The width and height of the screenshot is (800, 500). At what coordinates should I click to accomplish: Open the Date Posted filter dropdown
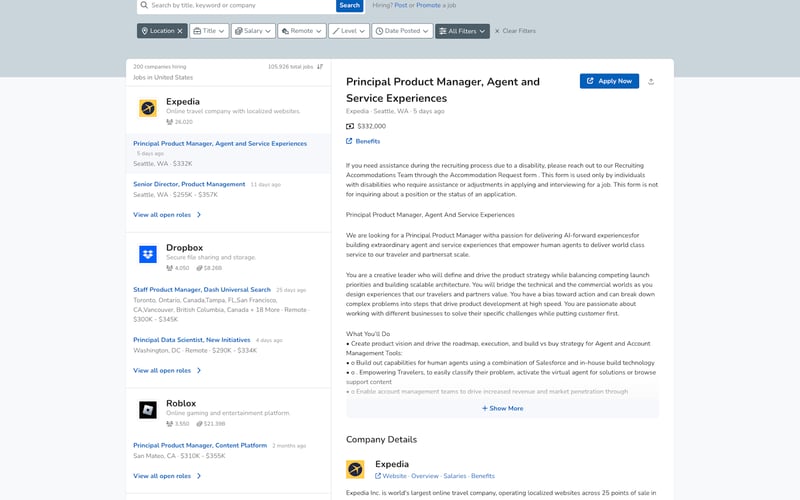tap(403, 31)
